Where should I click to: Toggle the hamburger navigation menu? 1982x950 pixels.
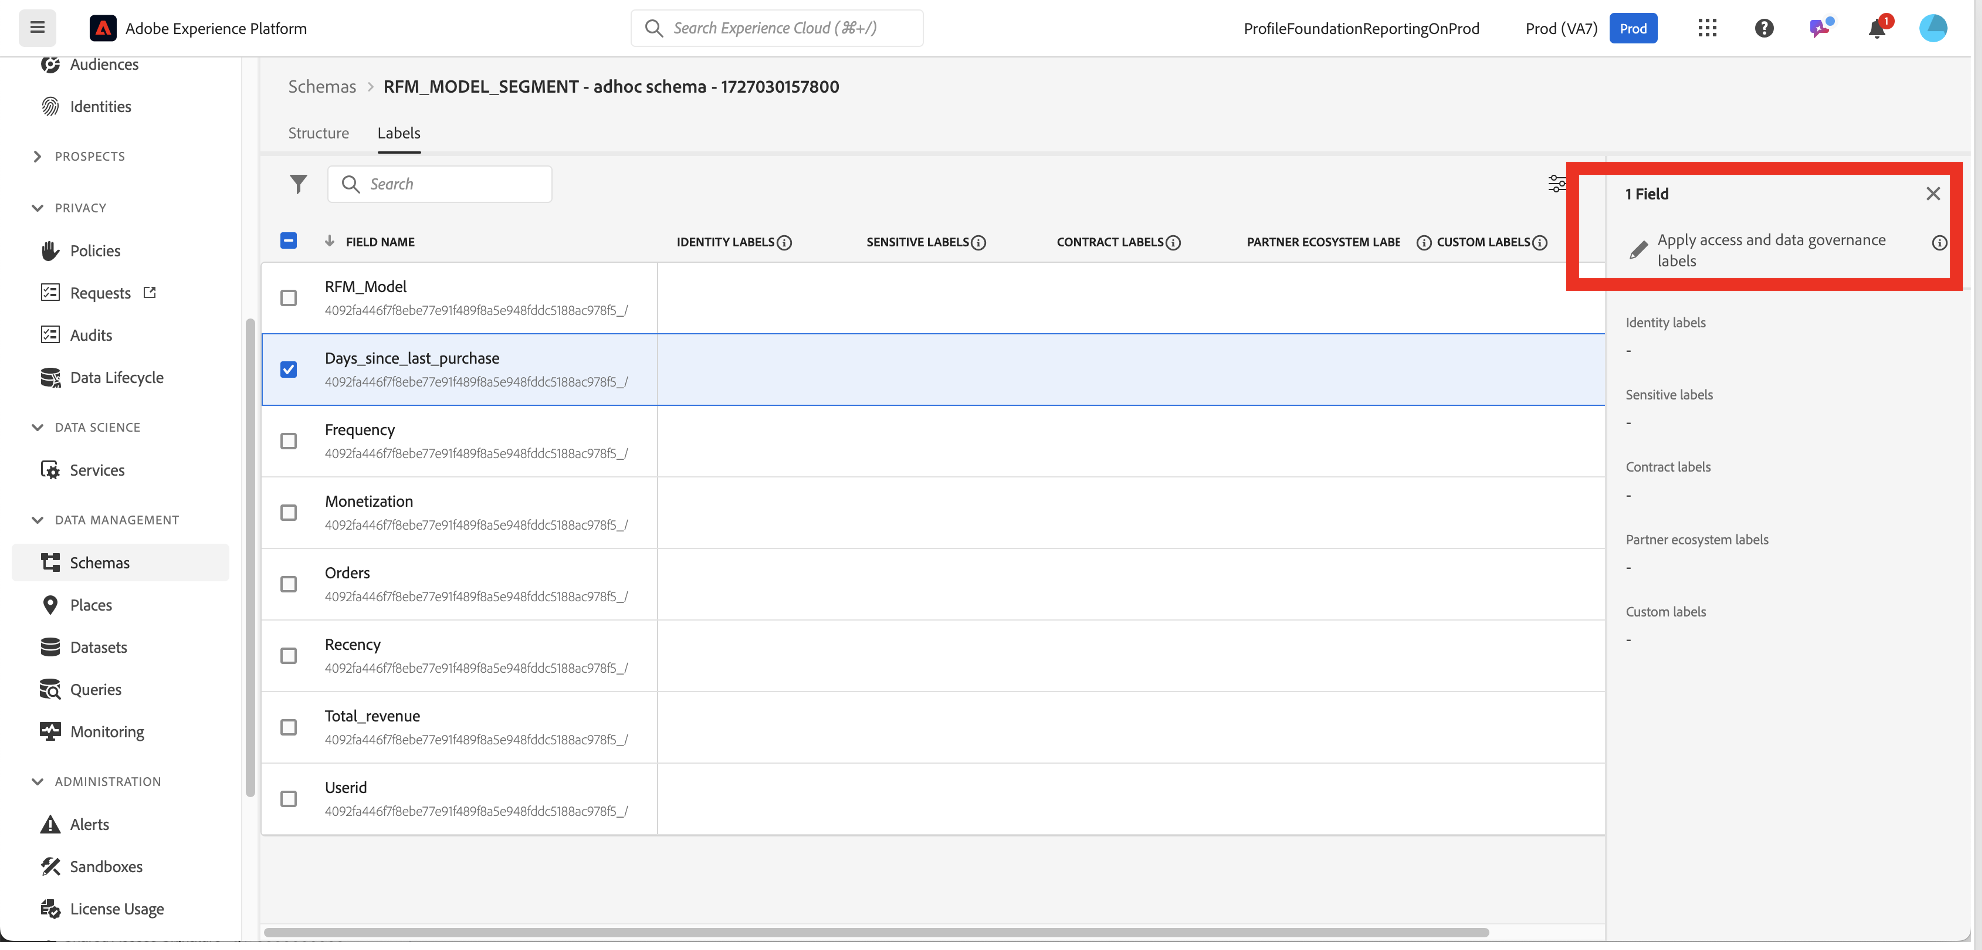tap(38, 28)
